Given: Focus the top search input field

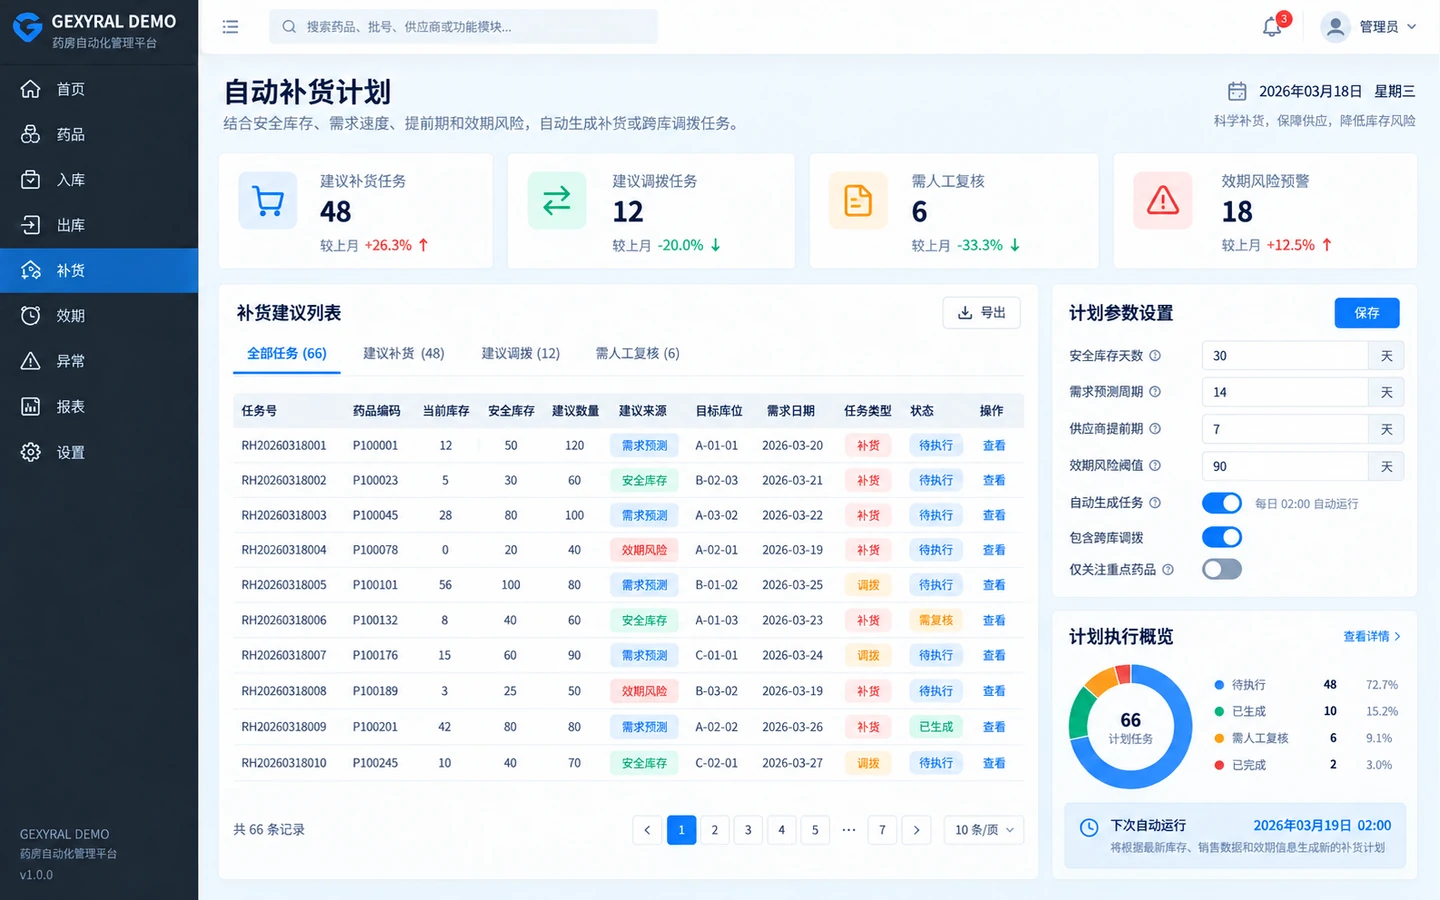Looking at the screenshot, I should (x=463, y=27).
